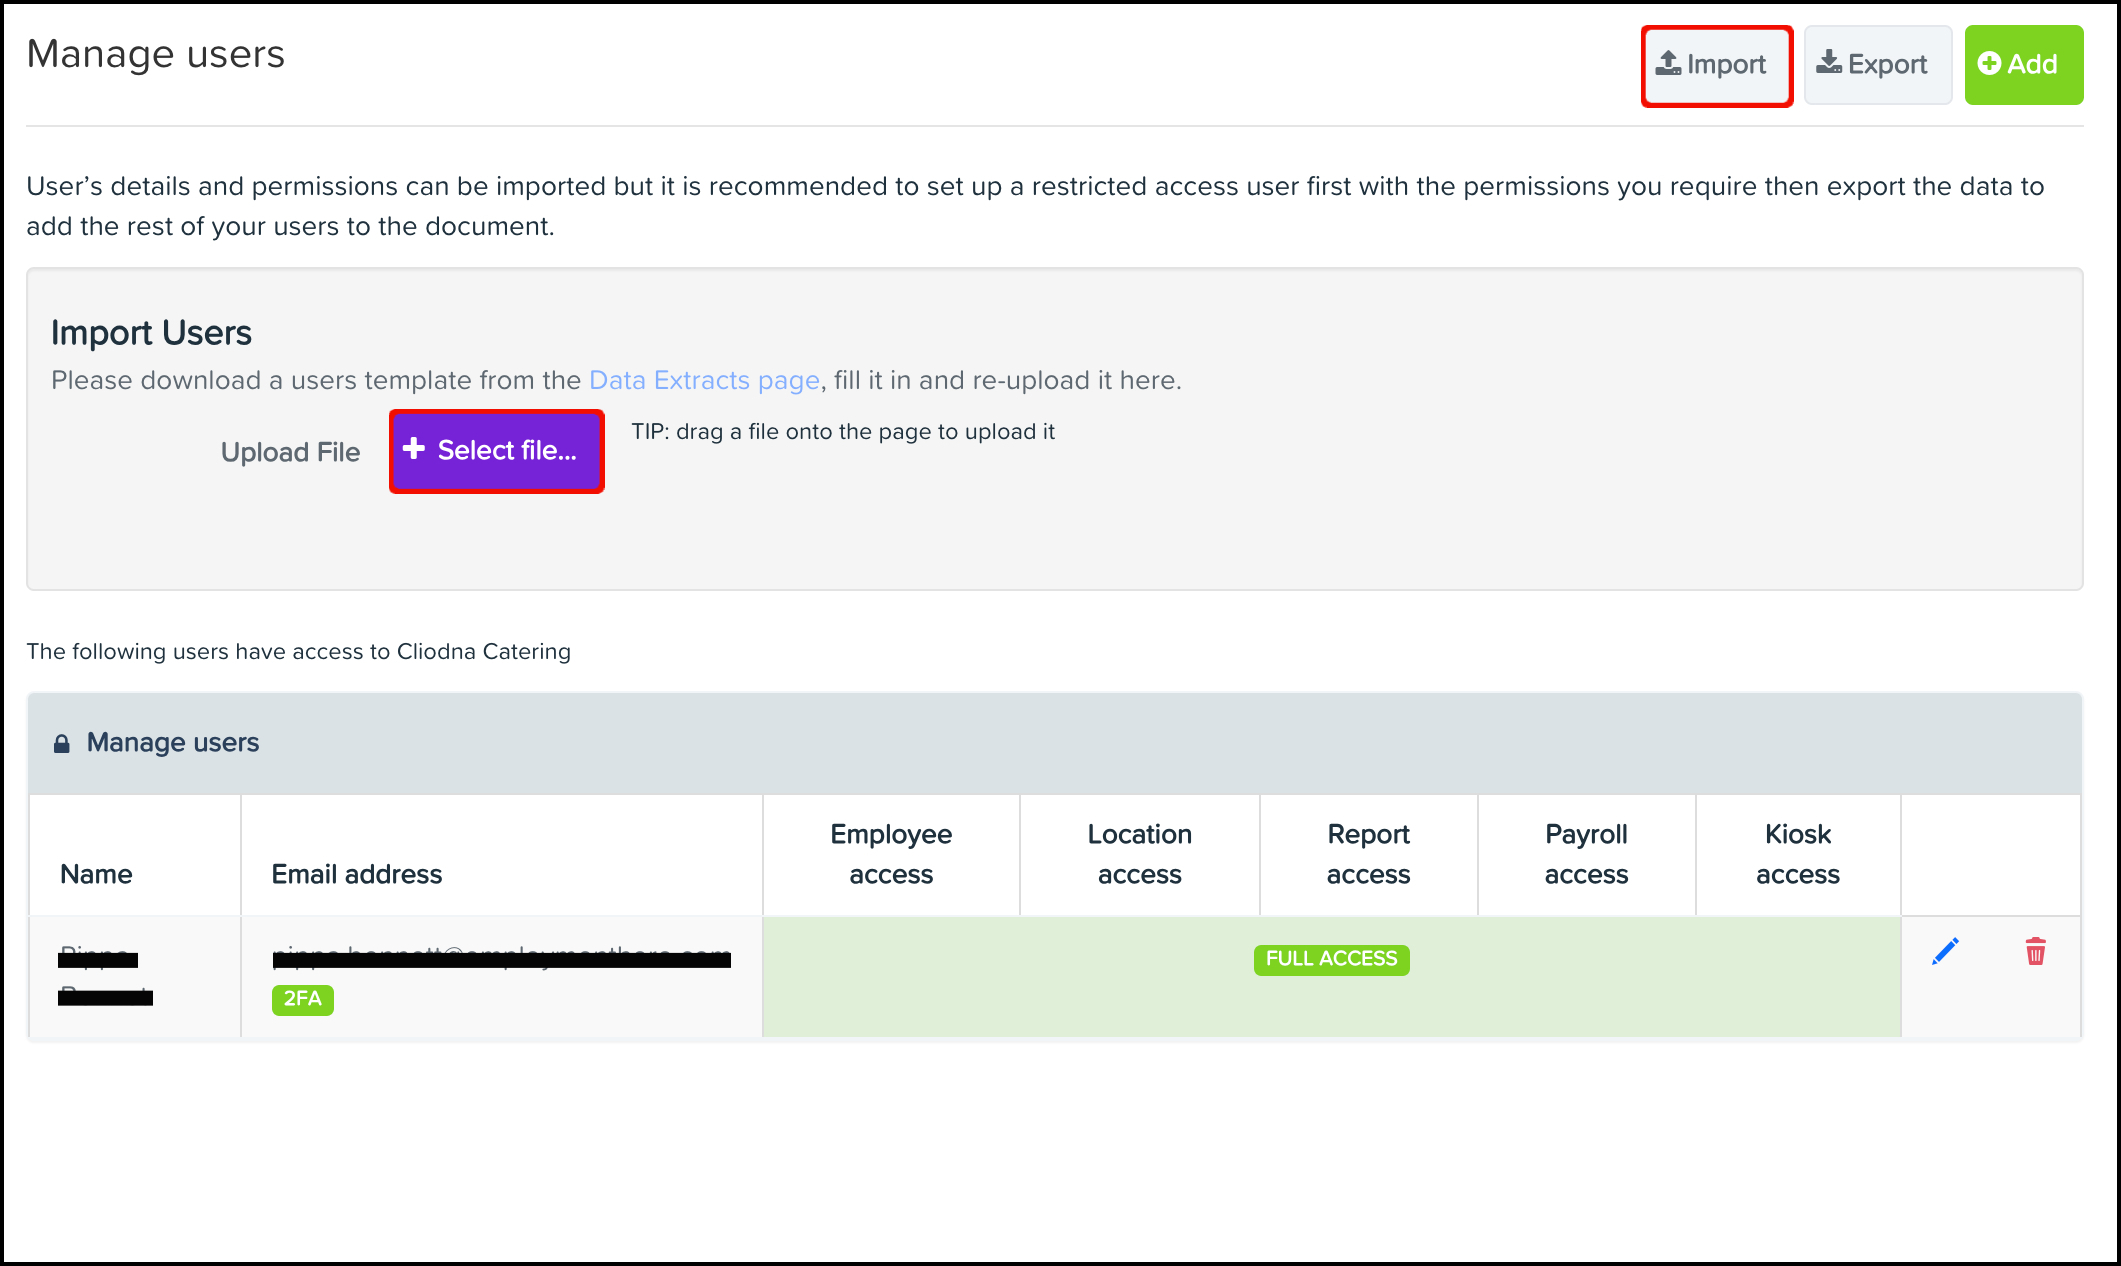Click the Export button

pyautogui.click(x=1877, y=65)
